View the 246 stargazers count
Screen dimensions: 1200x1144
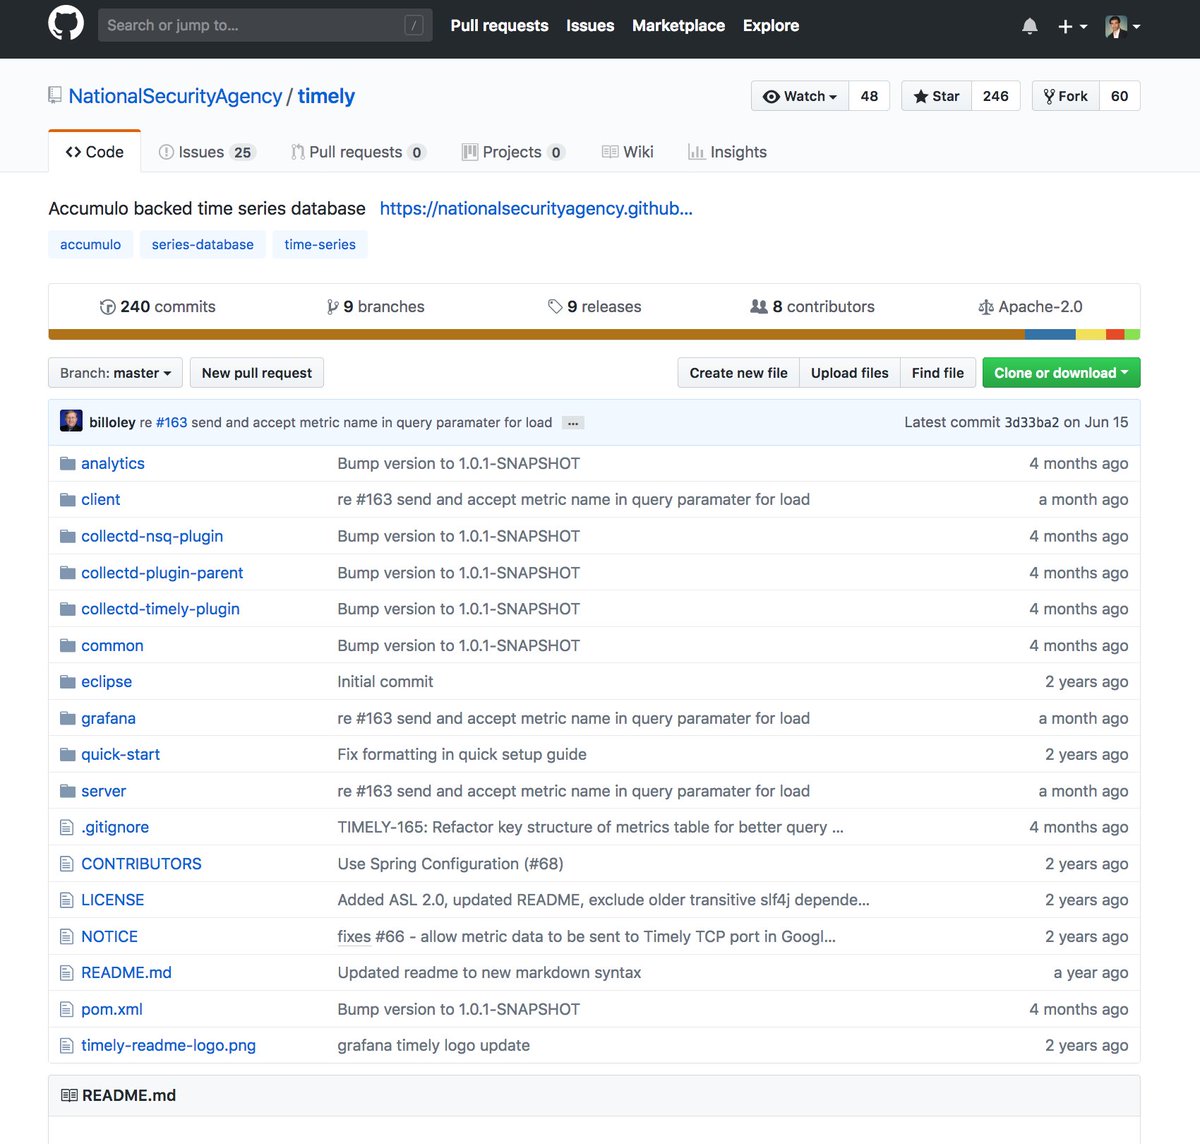[x=995, y=96]
